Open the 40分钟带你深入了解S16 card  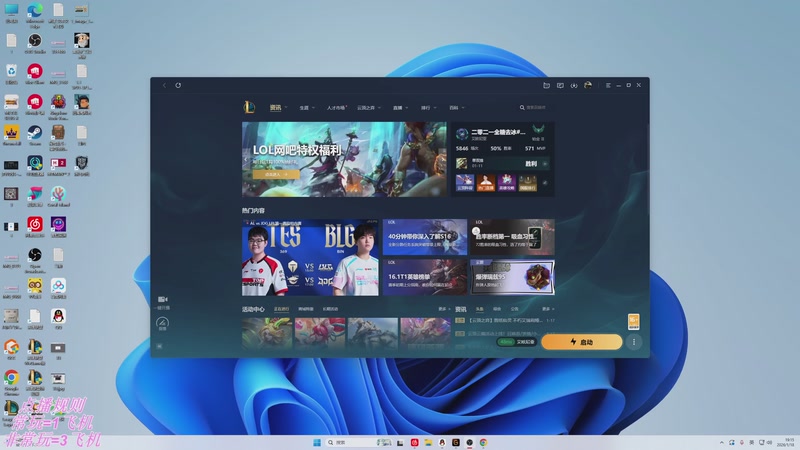(424, 237)
